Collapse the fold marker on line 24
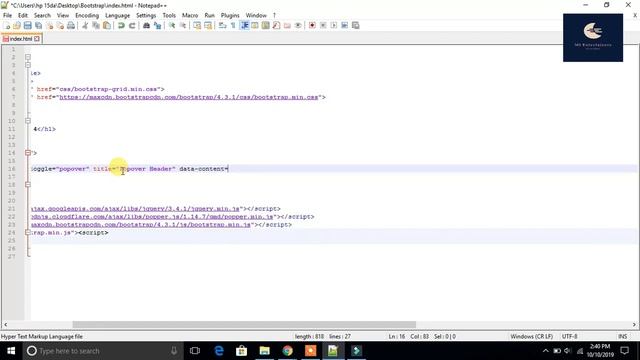 coord(28,232)
